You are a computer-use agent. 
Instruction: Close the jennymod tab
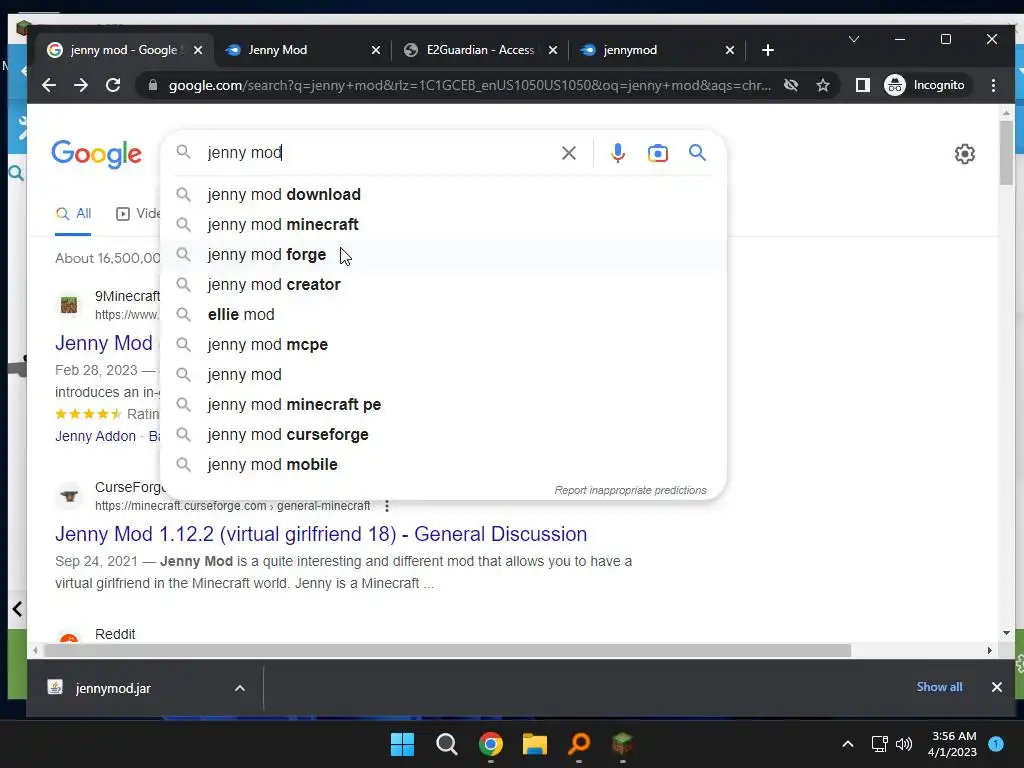pyautogui.click(x=729, y=50)
